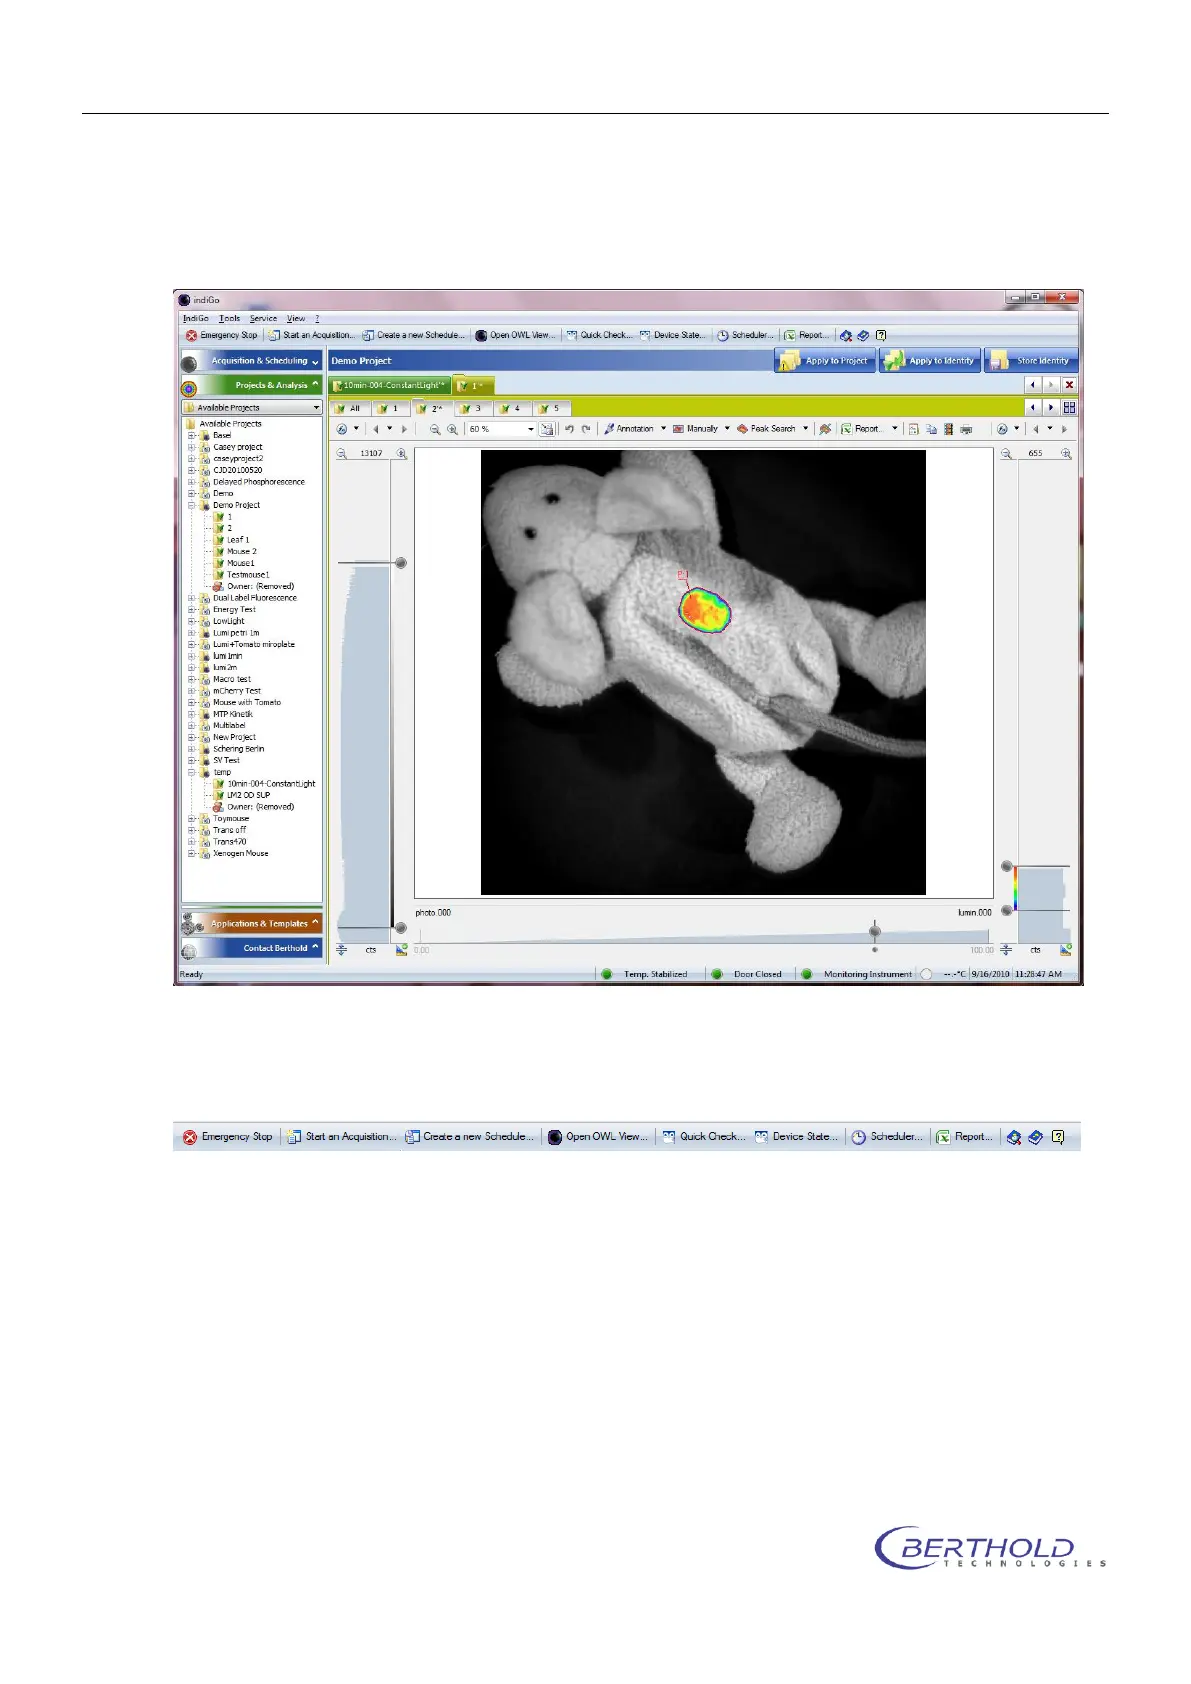Redo the action in the image toolbar
The image size is (1191, 1684).
(586, 429)
